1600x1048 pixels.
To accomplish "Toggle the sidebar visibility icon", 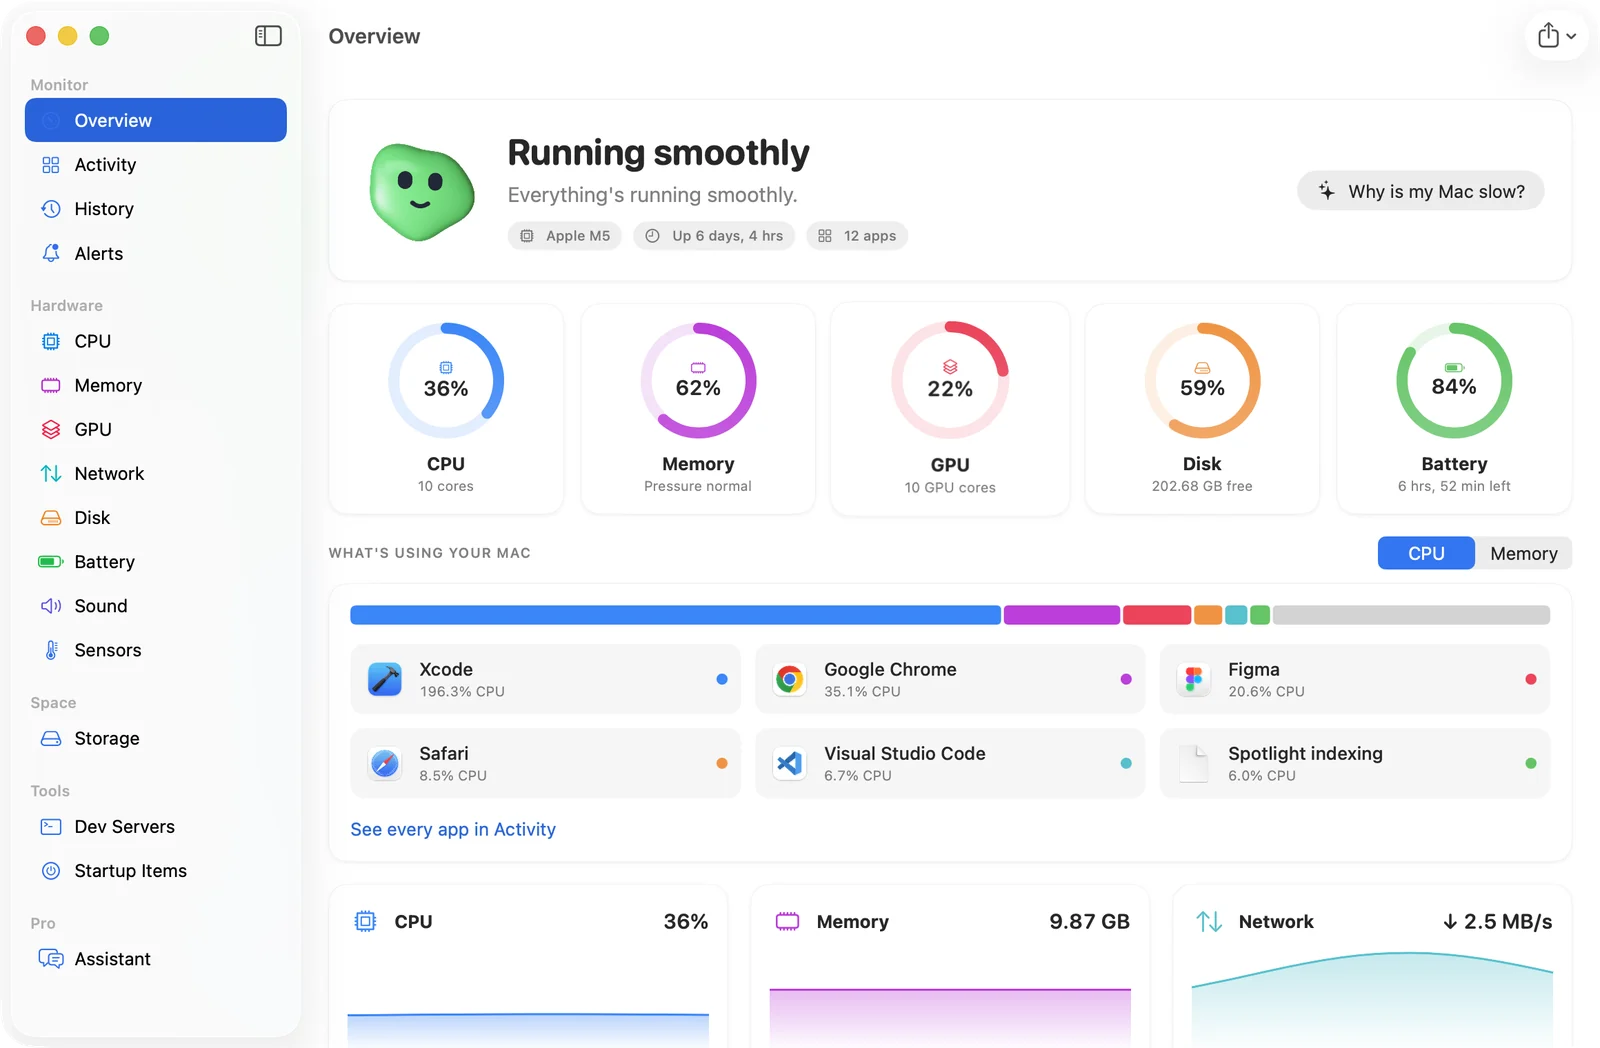I will [x=268, y=36].
